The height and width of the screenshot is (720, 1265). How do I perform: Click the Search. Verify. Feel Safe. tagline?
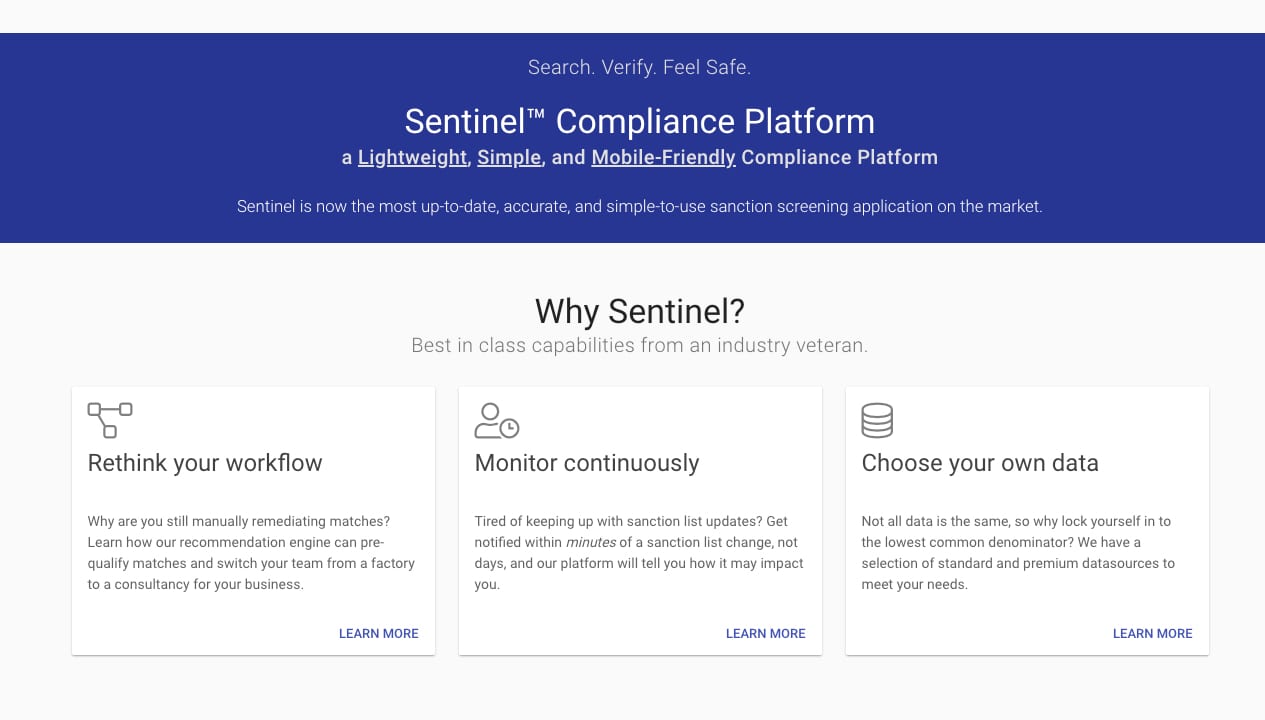(639, 67)
